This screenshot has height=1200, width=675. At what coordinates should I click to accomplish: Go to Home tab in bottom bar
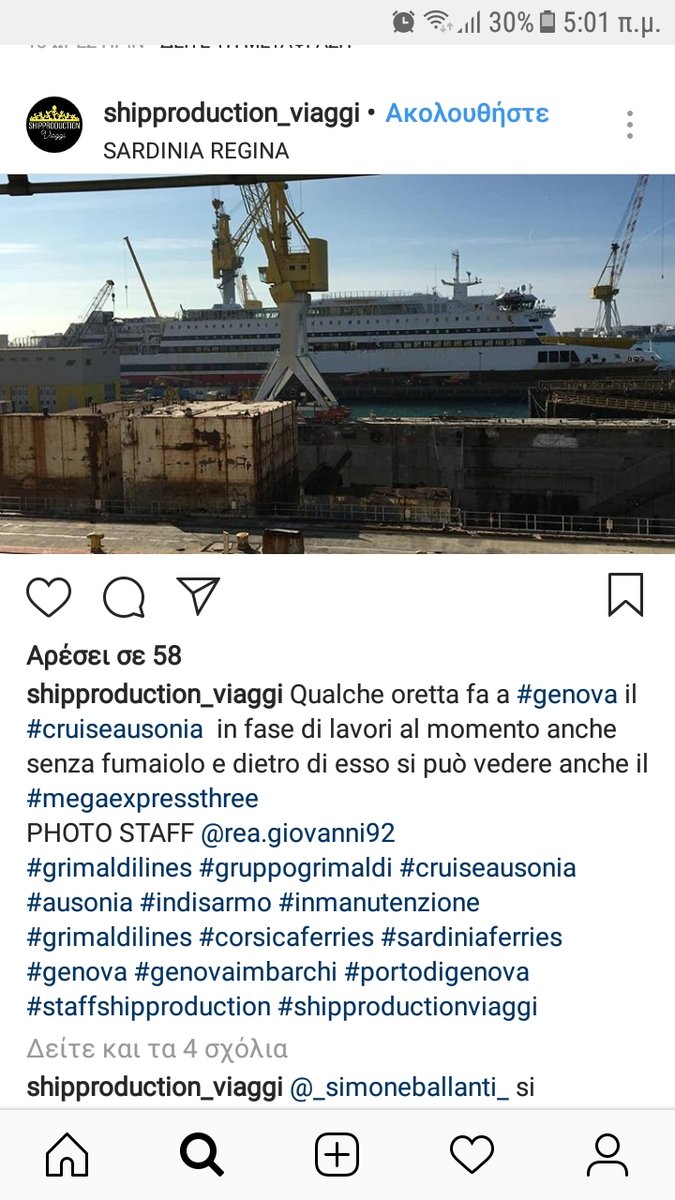67,1156
